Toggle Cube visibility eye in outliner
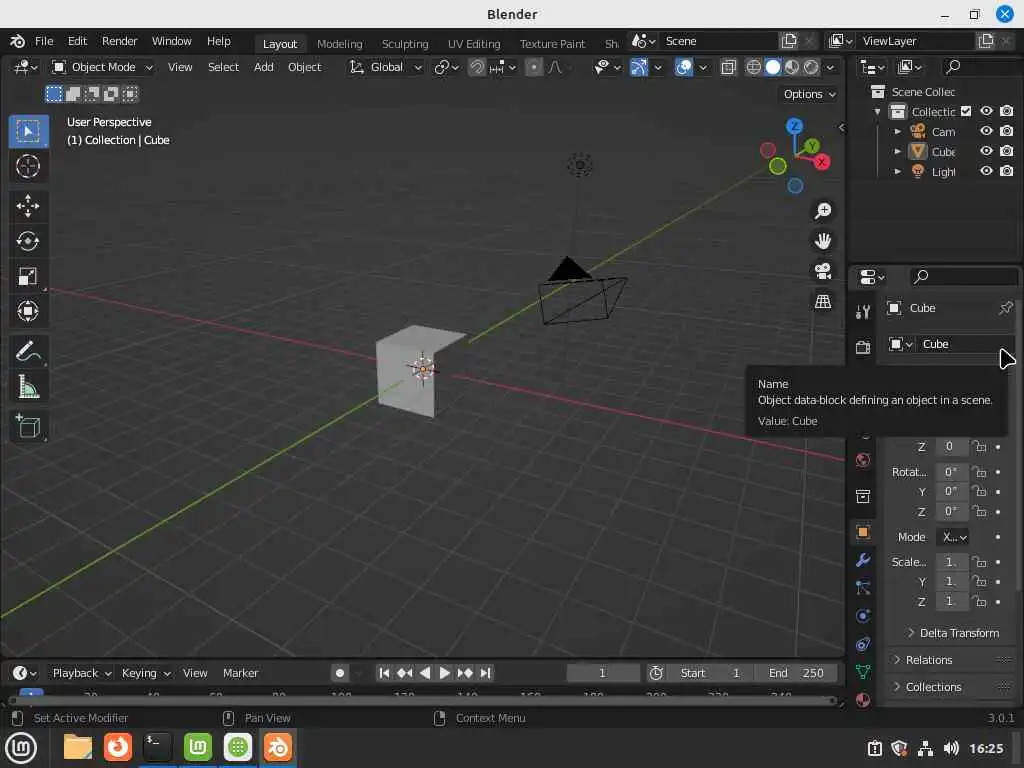The image size is (1024, 768). pos(986,151)
